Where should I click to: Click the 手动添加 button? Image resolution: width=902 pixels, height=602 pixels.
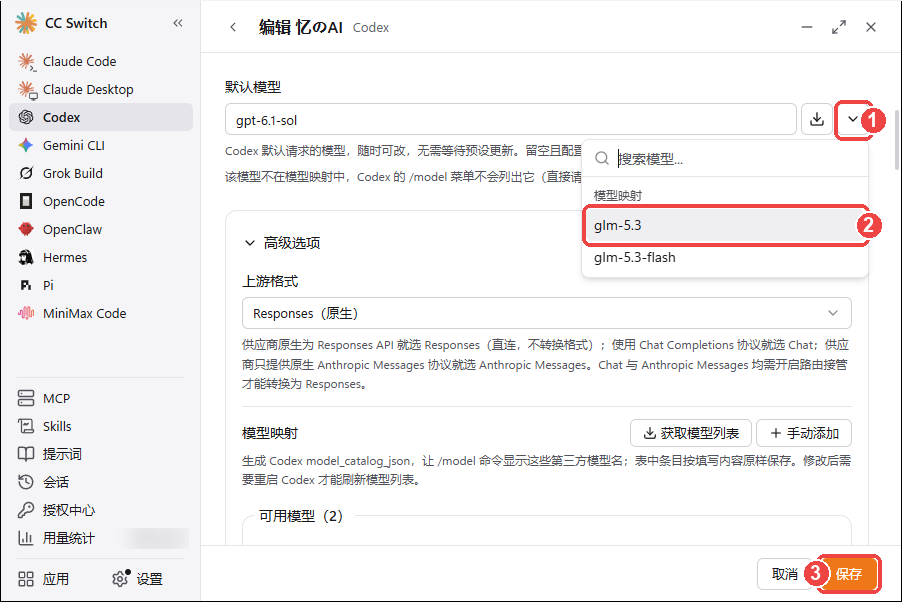[x=804, y=433]
